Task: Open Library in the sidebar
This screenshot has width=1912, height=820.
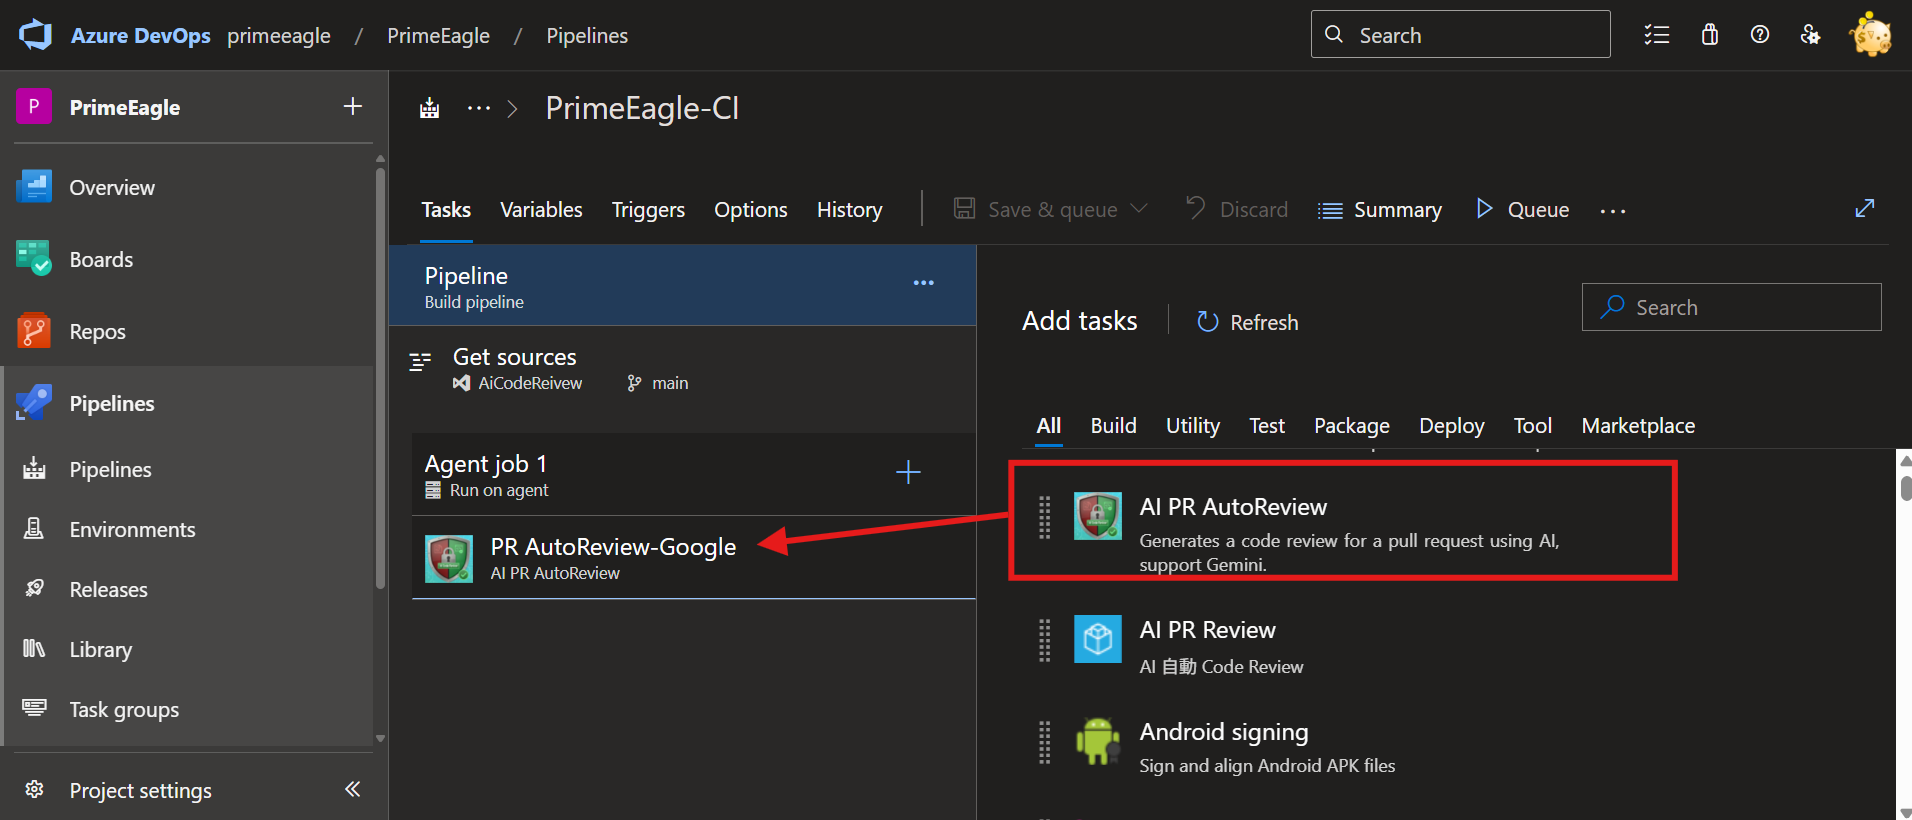Action: pos(100,649)
